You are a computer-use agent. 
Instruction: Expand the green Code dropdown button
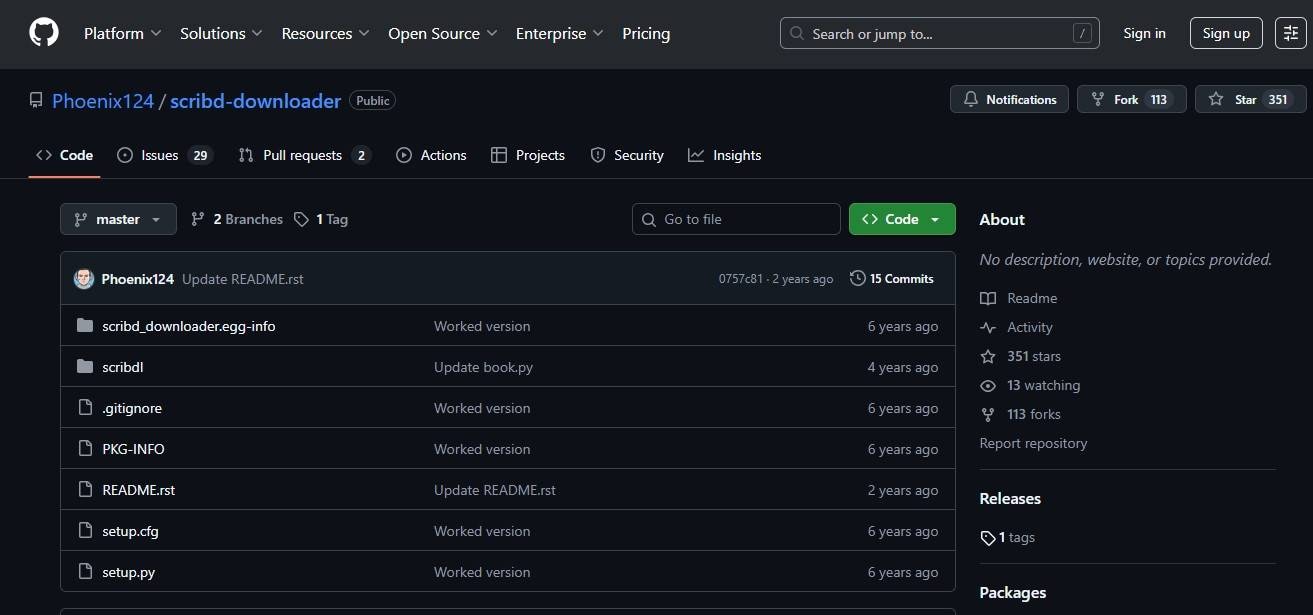tap(902, 219)
